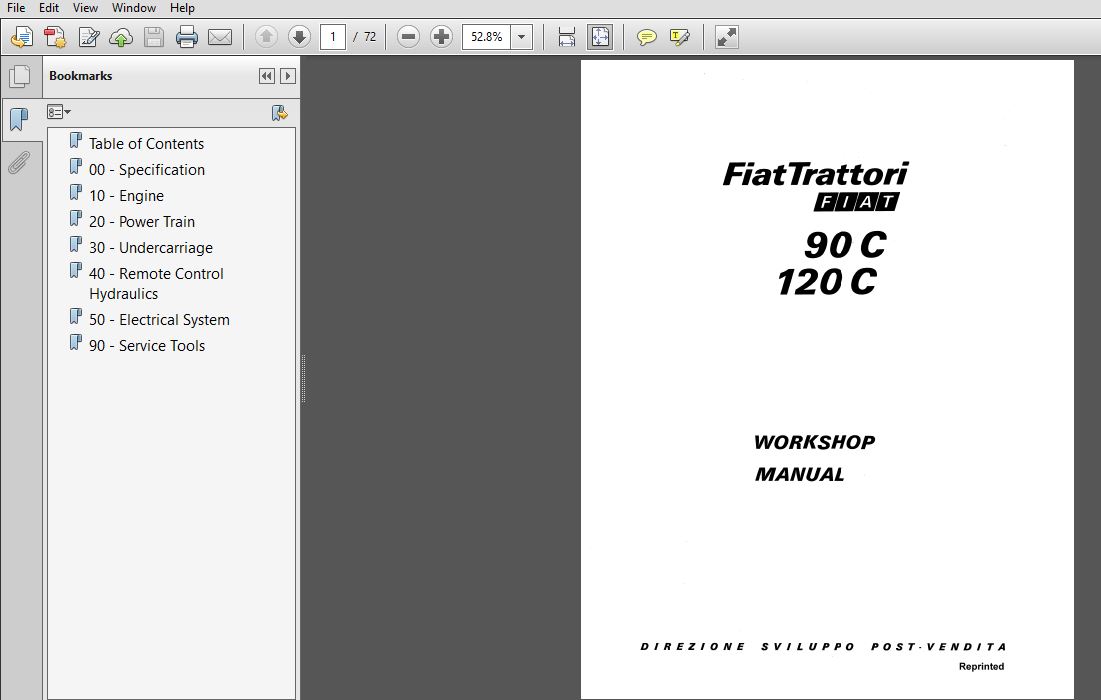This screenshot has height=700, width=1101.
Task: Open the View menu
Action: point(85,8)
